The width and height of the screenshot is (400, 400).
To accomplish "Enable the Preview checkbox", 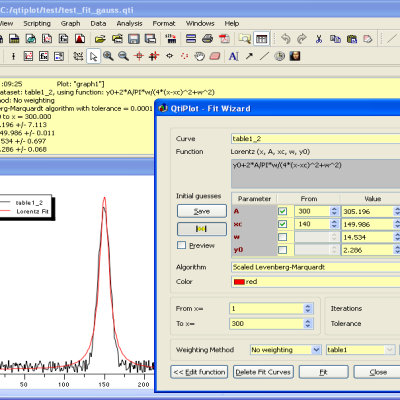I will click(181, 245).
